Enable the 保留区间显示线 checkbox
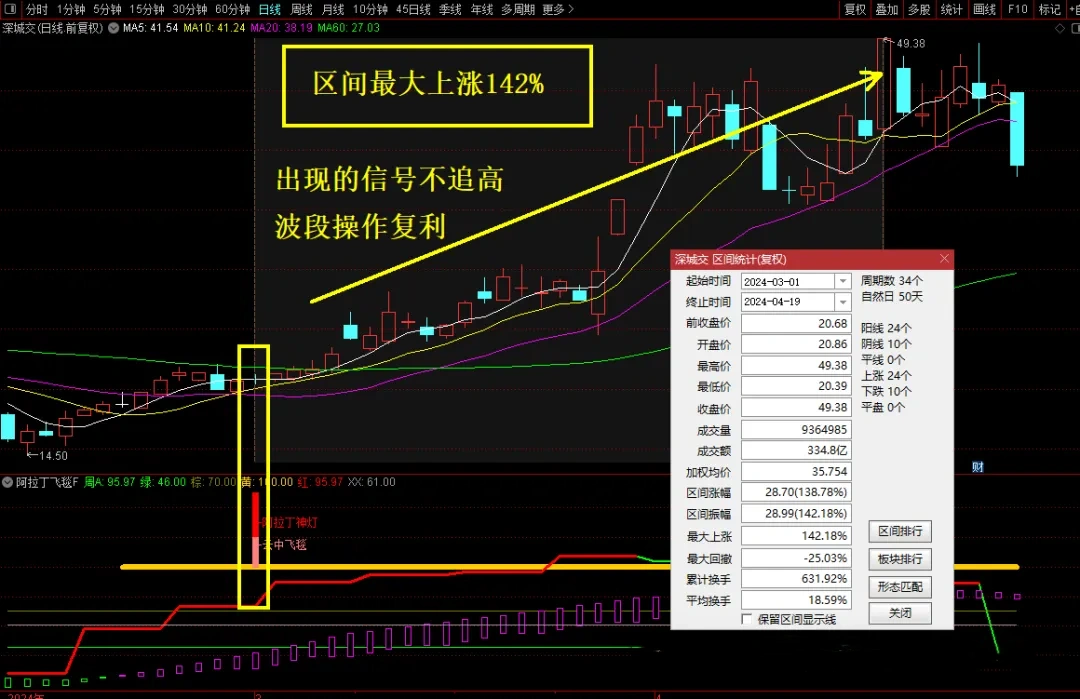The width and height of the screenshot is (1080, 699). pos(746,619)
